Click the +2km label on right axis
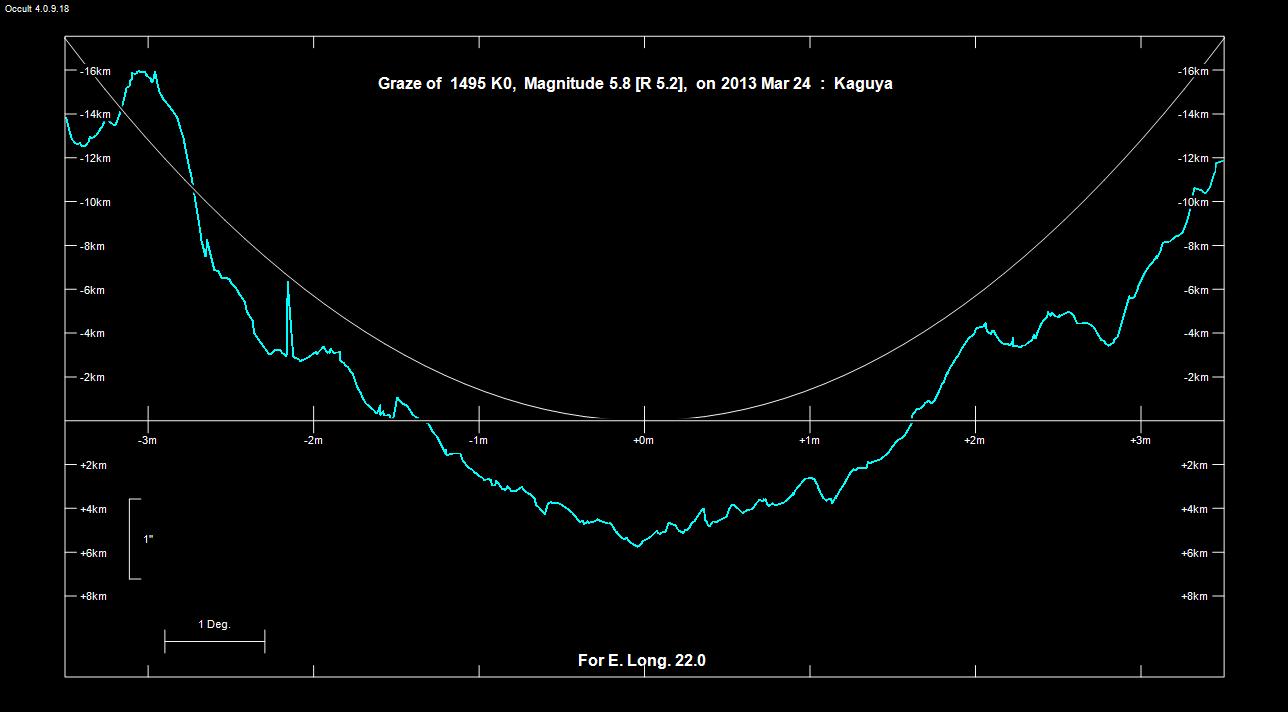Screen dimensions: 1288x712 pos(1195,466)
